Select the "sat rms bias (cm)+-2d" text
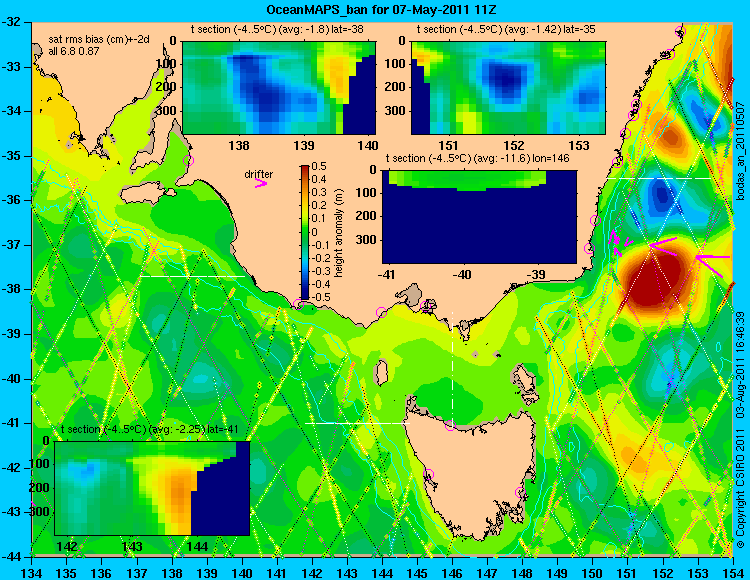The image size is (750, 580). 99,39
